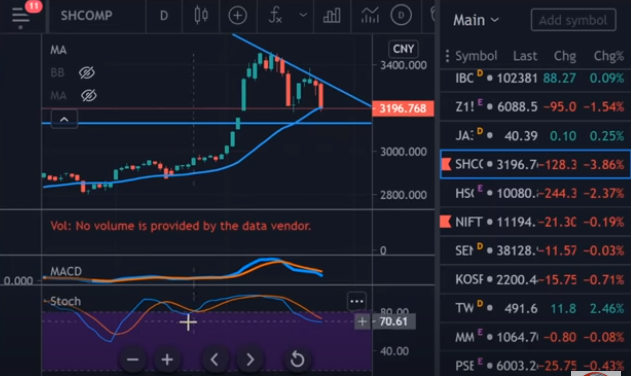This screenshot has width=631, height=376.
Task: Open the CNY currency label
Action: coord(403,49)
